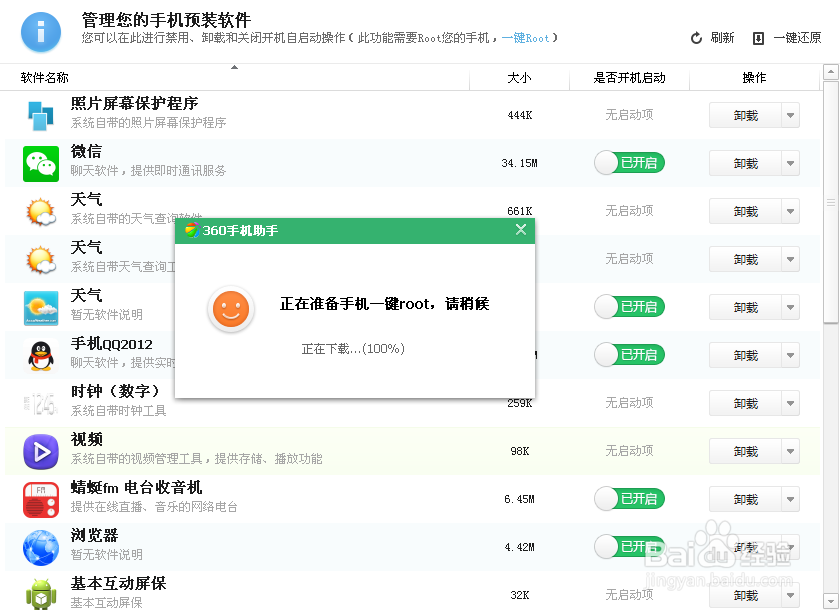Viewport: 840px width, 610px height.
Task: Open dropdown next to 照片屏幕保护程序 卸载
Action: click(x=790, y=115)
